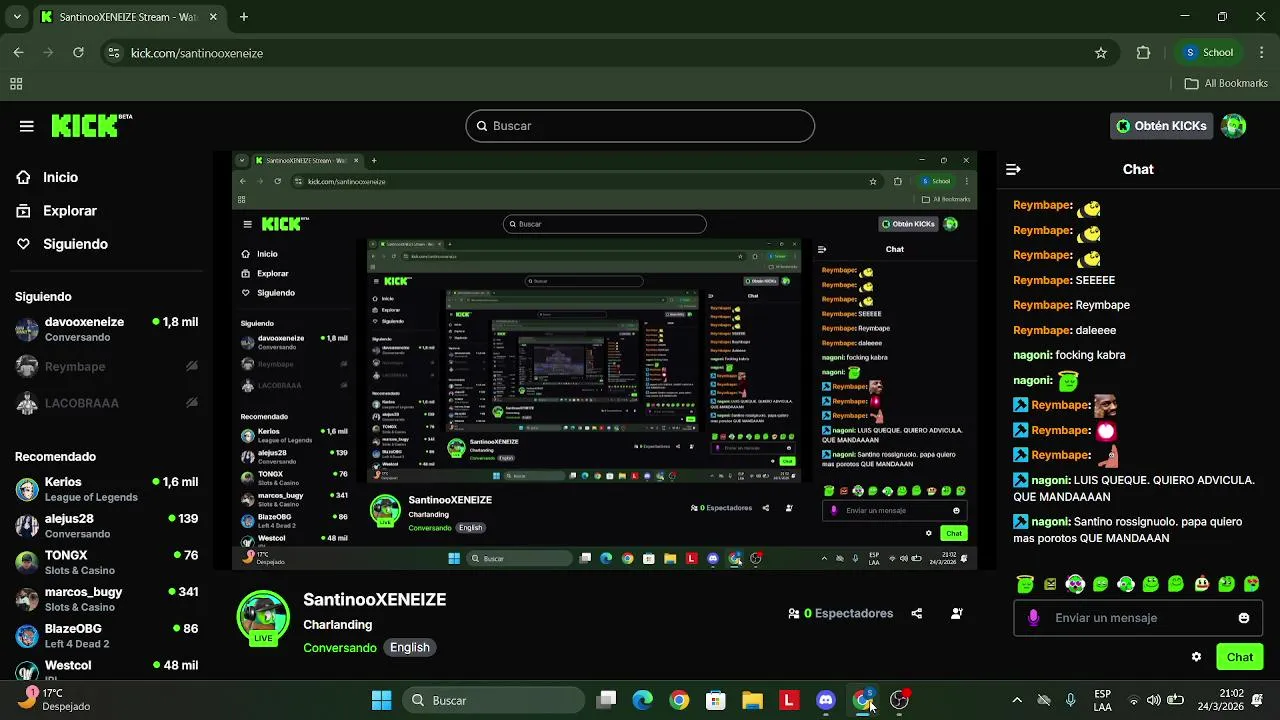Image resolution: width=1280 pixels, height=720 pixels.
Task: Click the crossed-eye icon next to Reymbape
Action: pos(192,366)
